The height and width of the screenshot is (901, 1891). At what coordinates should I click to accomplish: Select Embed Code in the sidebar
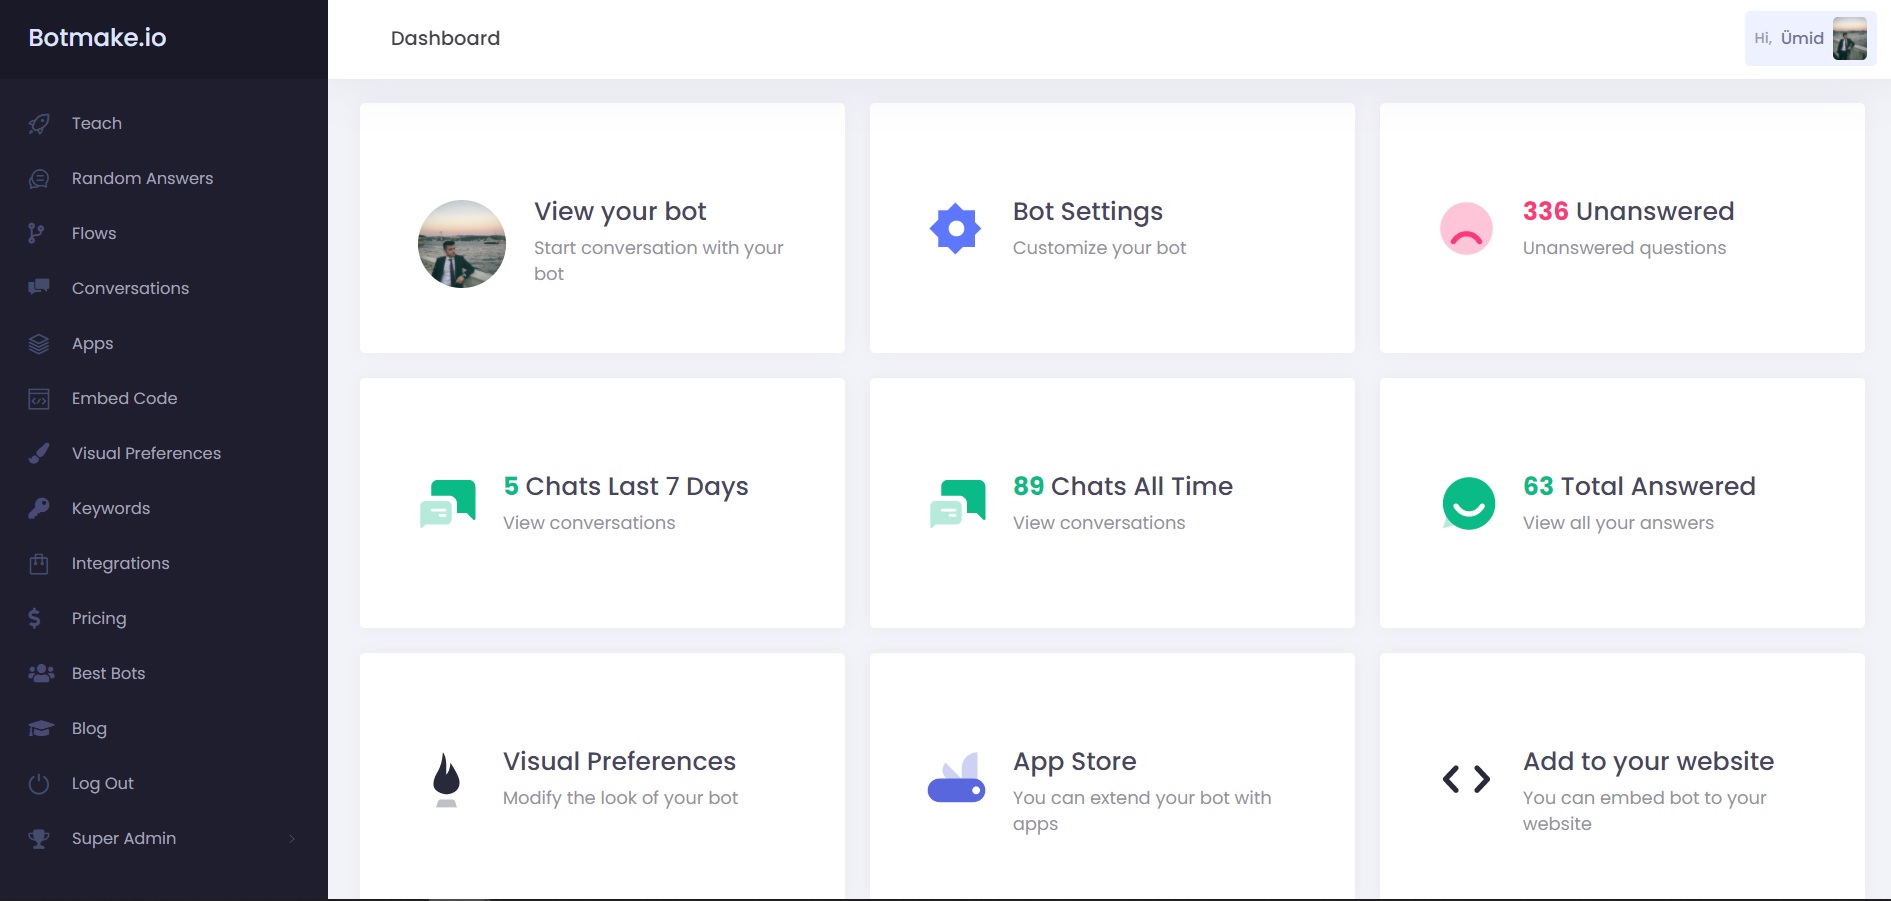click(x=124, y=399)
